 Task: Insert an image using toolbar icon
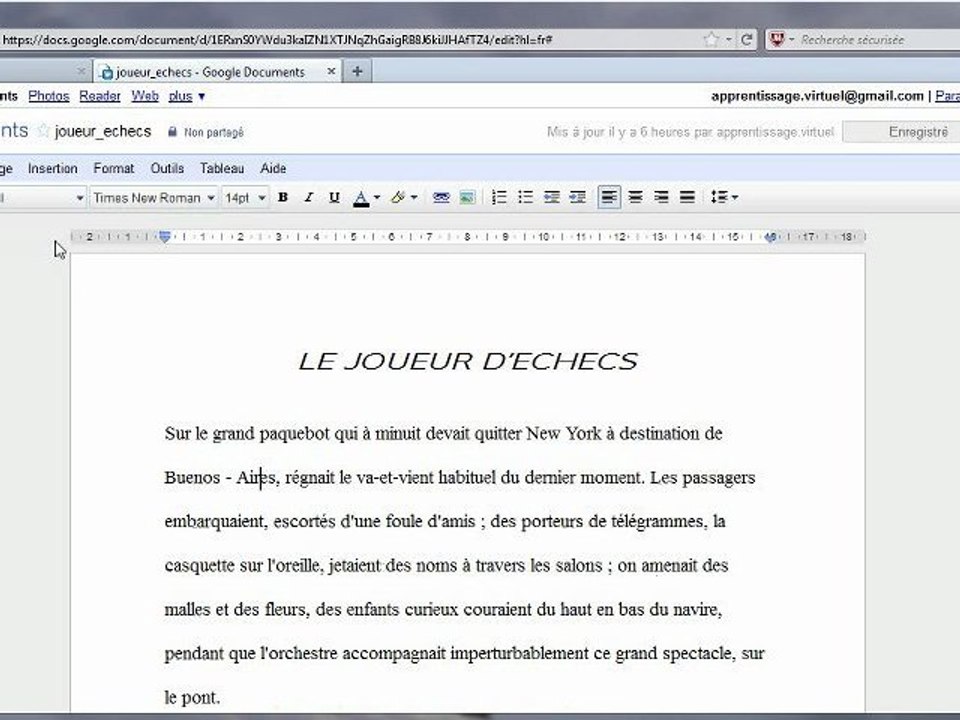coord(467,198)
